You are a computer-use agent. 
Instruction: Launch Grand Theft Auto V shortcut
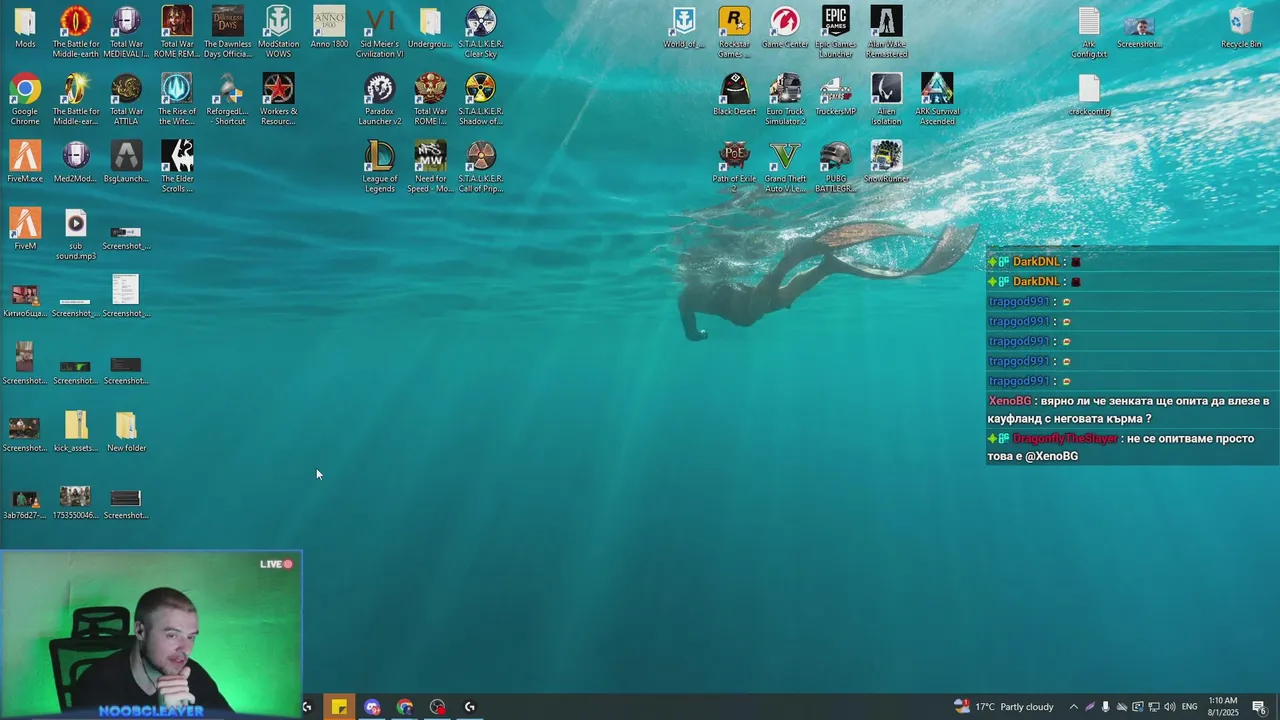785,166
